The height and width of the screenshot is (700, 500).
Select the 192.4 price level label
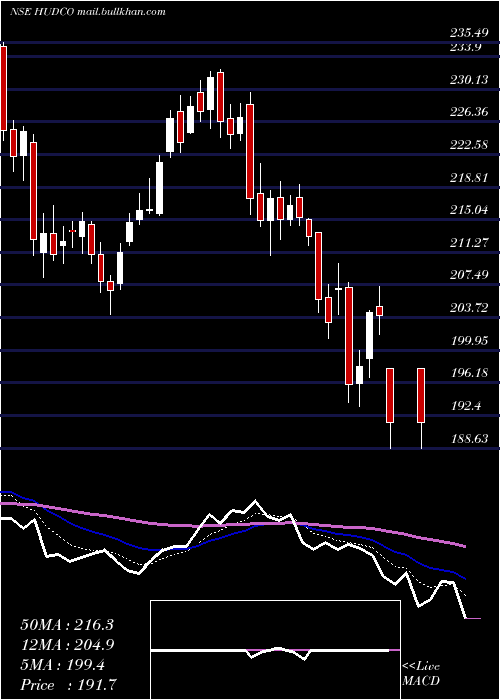[465, 406]
